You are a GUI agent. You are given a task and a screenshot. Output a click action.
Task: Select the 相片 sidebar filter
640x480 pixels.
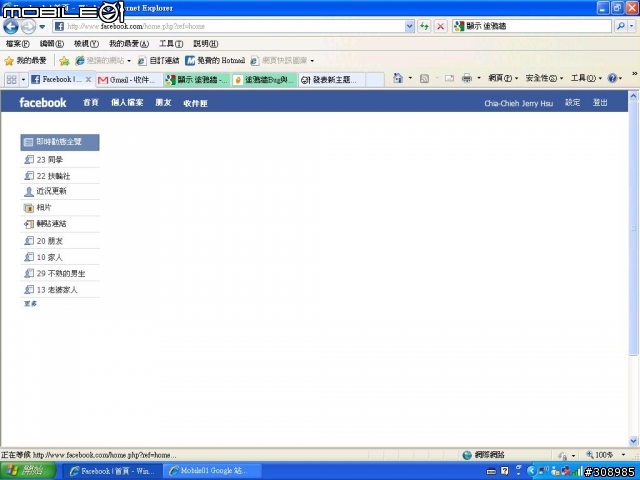pyautogui.click(x=60, y=208)
